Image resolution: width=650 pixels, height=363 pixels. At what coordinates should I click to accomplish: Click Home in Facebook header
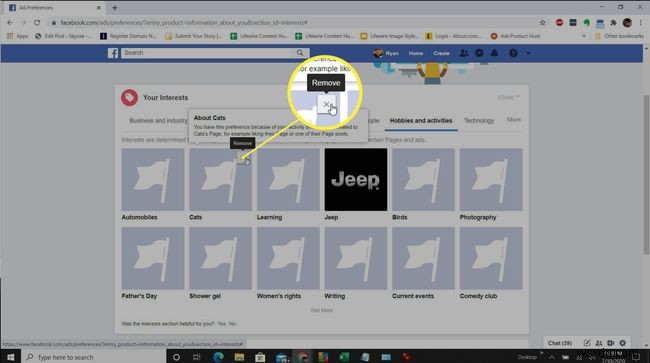click(x=416, y=53)
